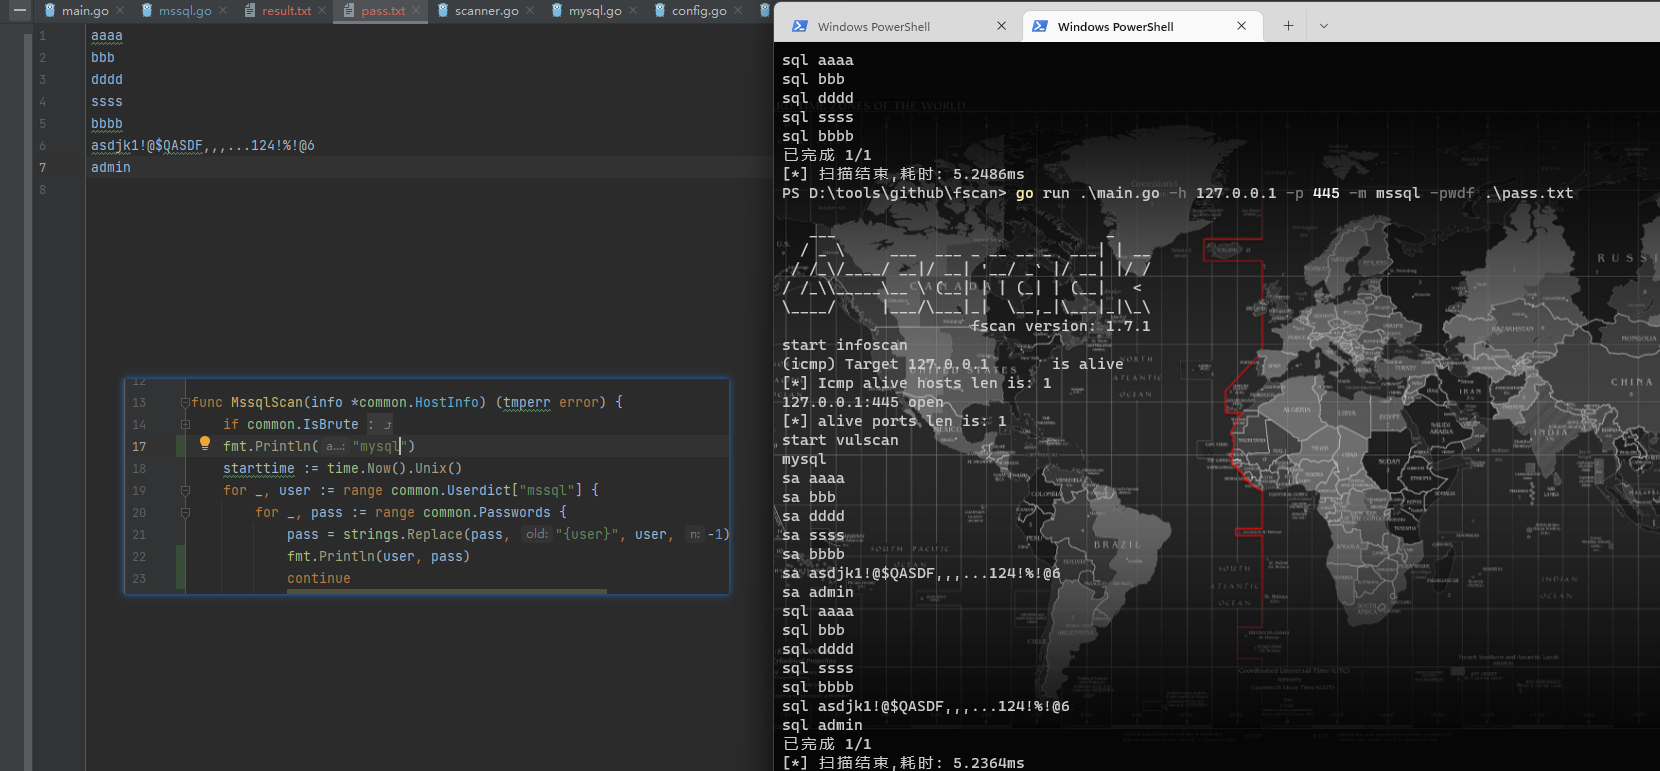Click line 5 text 'bbbb' in pass.txt

point(107,124)
